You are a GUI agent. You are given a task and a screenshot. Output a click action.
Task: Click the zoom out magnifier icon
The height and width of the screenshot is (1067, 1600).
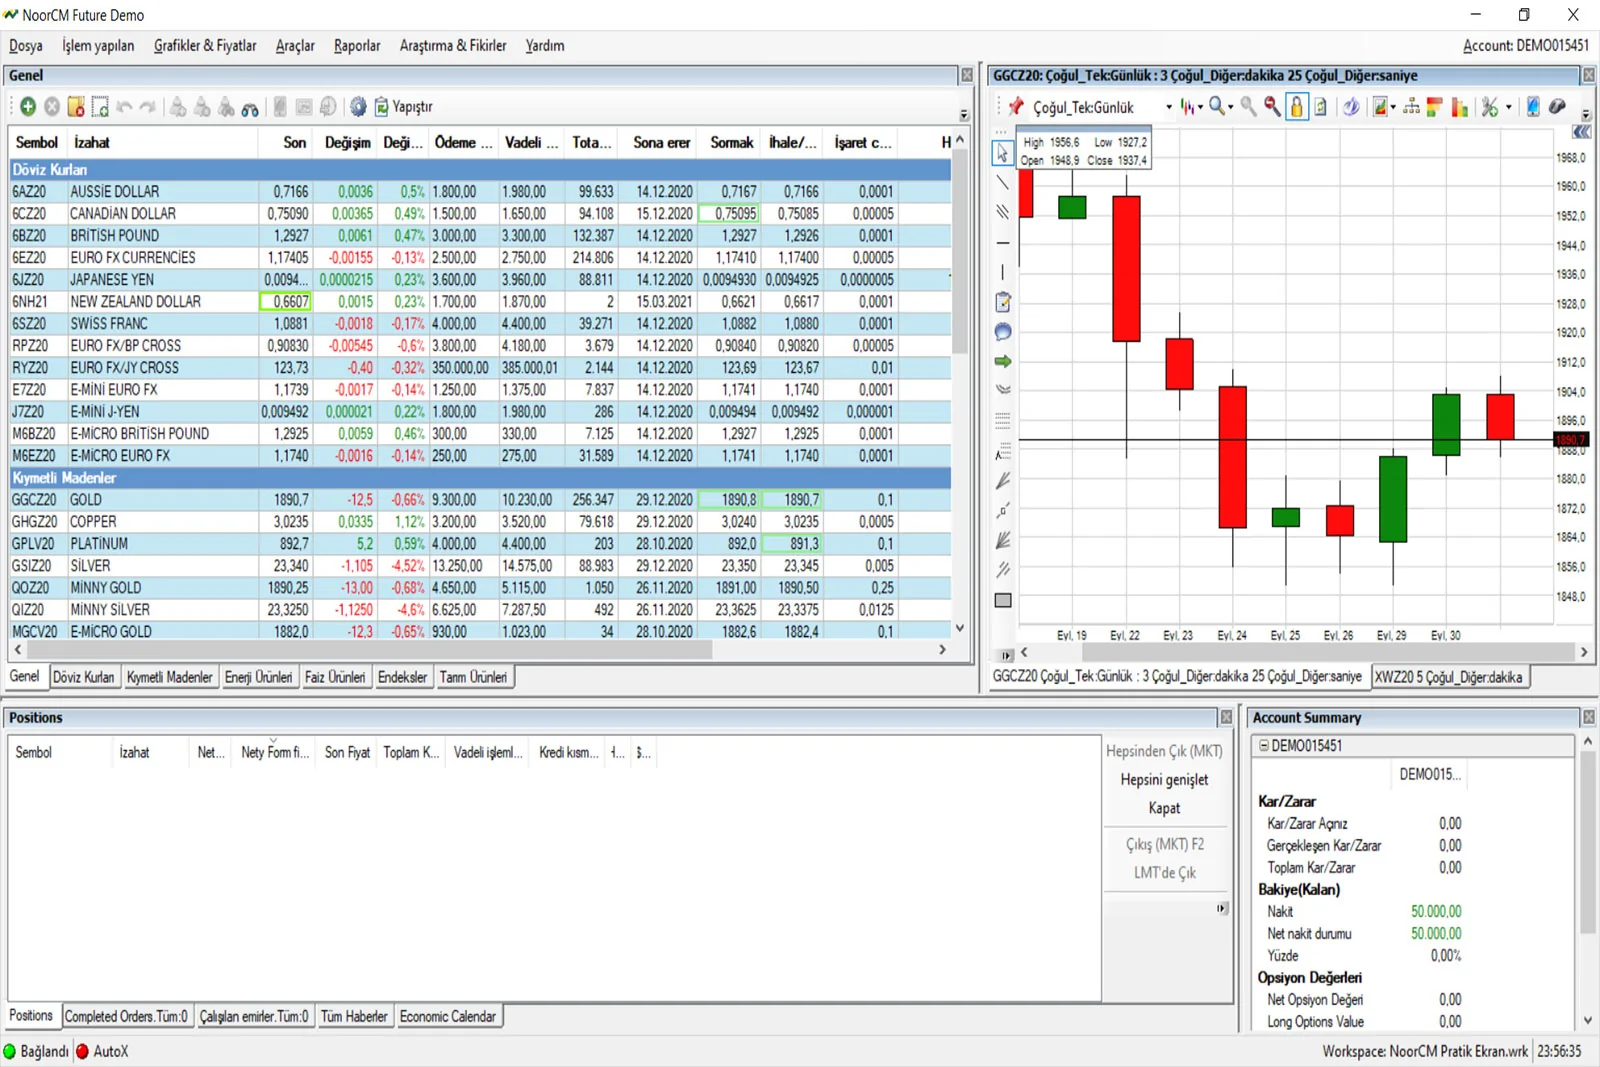(x=1272, y=107)
